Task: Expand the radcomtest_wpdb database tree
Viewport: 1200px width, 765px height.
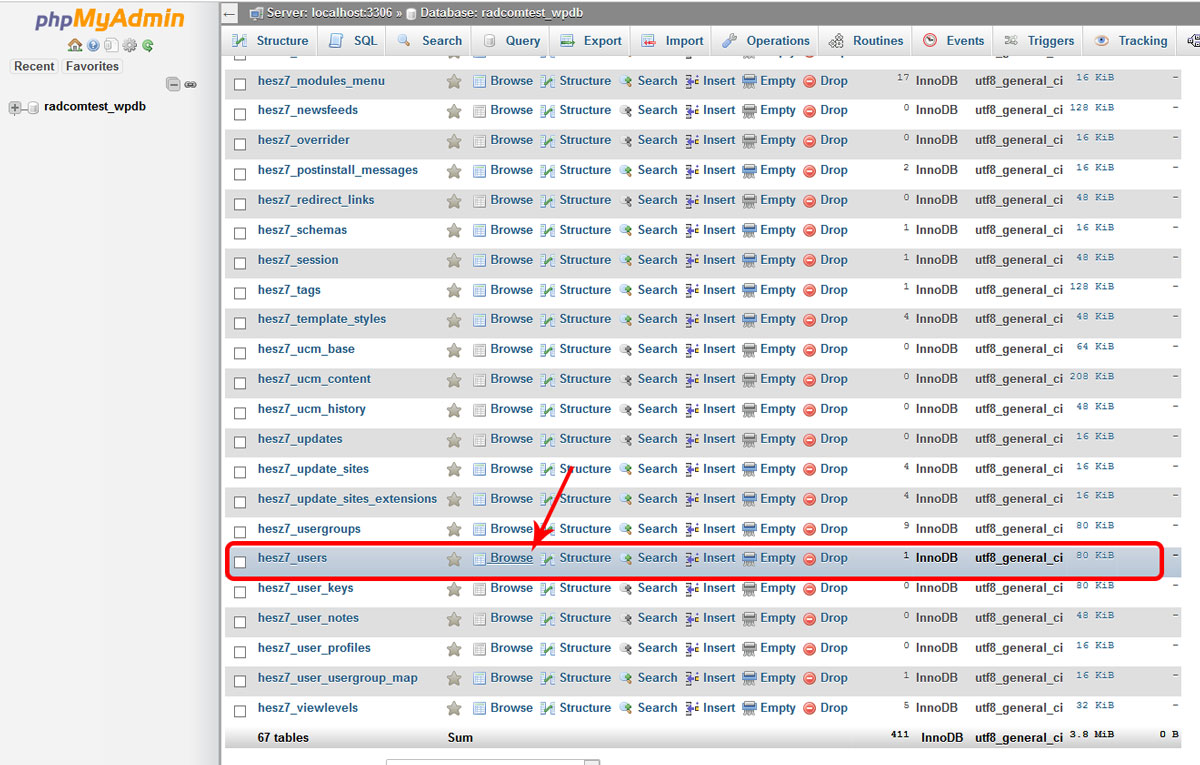Action: [x=16, y=108]
